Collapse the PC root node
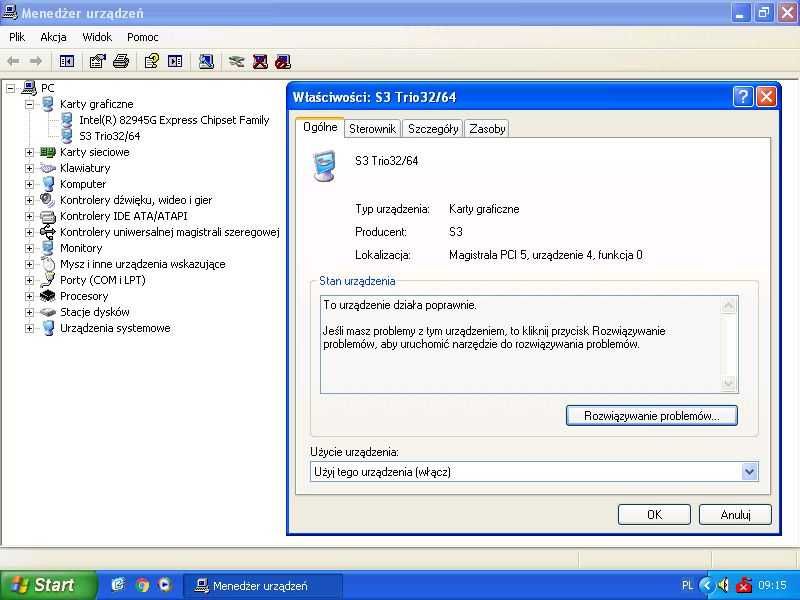The width and height of the screenshot is (800, 600). pyautogui.click(x=10, y=88)
